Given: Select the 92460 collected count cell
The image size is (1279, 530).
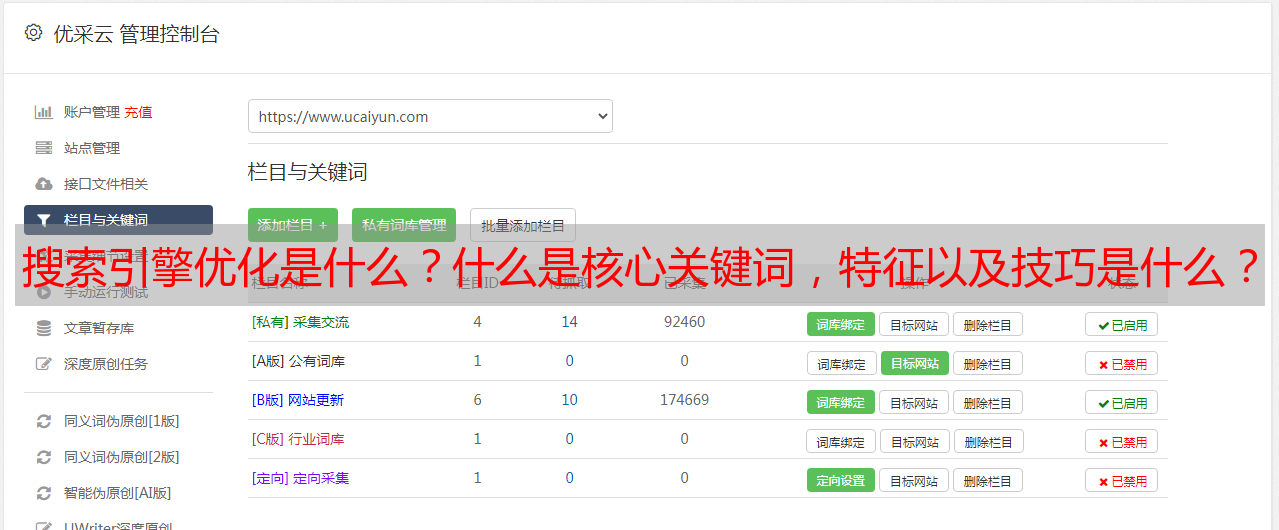Looking at the screenshot, I should click(x=684, y=322).
